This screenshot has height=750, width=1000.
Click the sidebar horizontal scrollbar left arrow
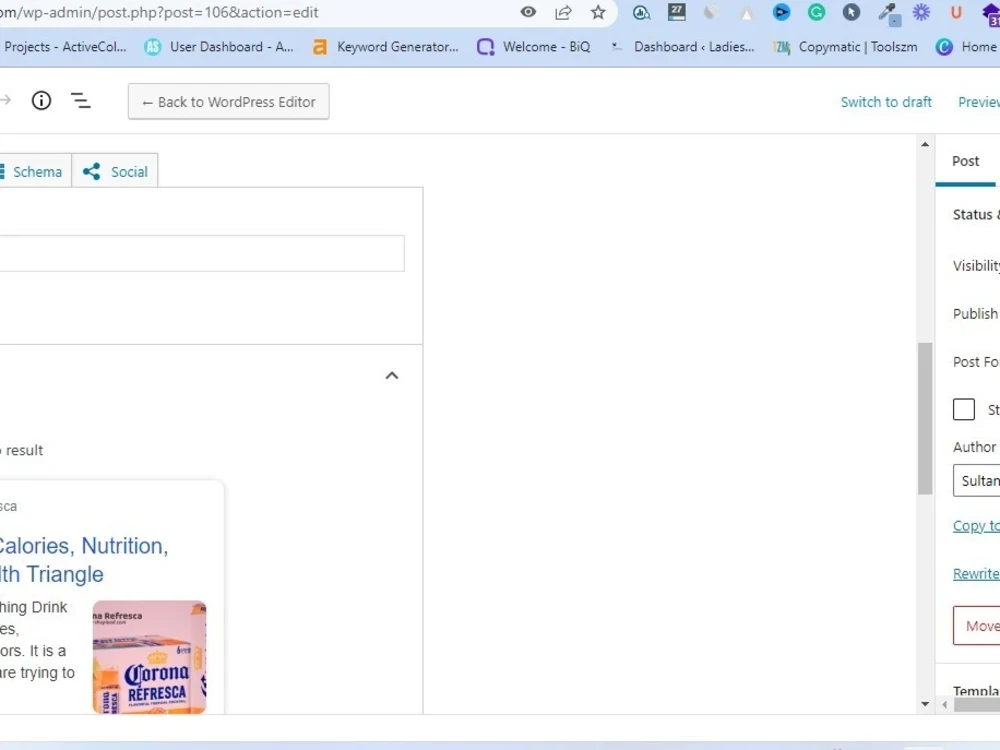[945, 705]
